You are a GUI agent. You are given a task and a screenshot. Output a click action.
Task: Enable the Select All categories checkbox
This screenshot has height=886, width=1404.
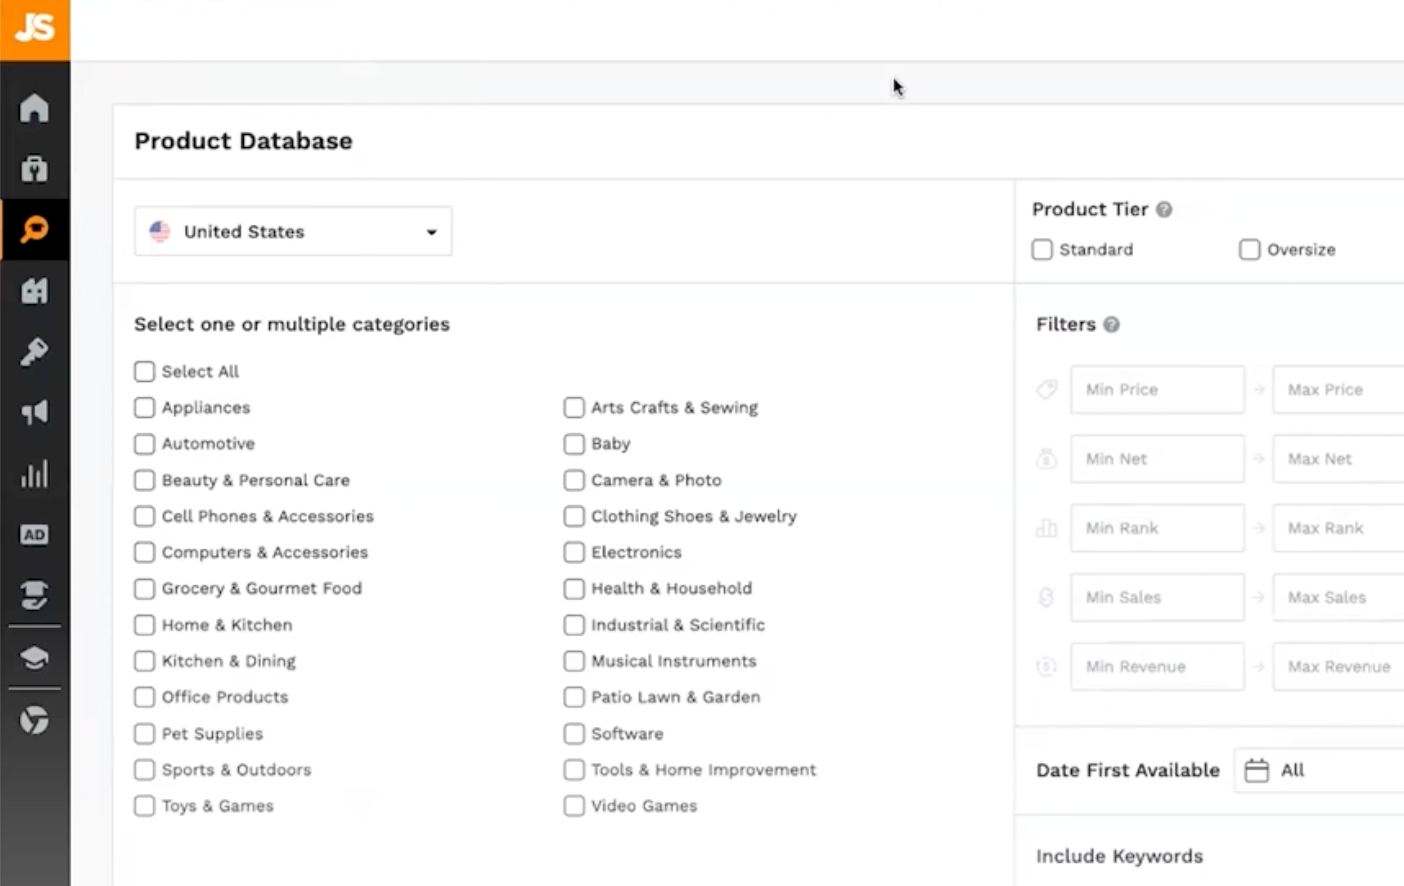pos(143,371)
